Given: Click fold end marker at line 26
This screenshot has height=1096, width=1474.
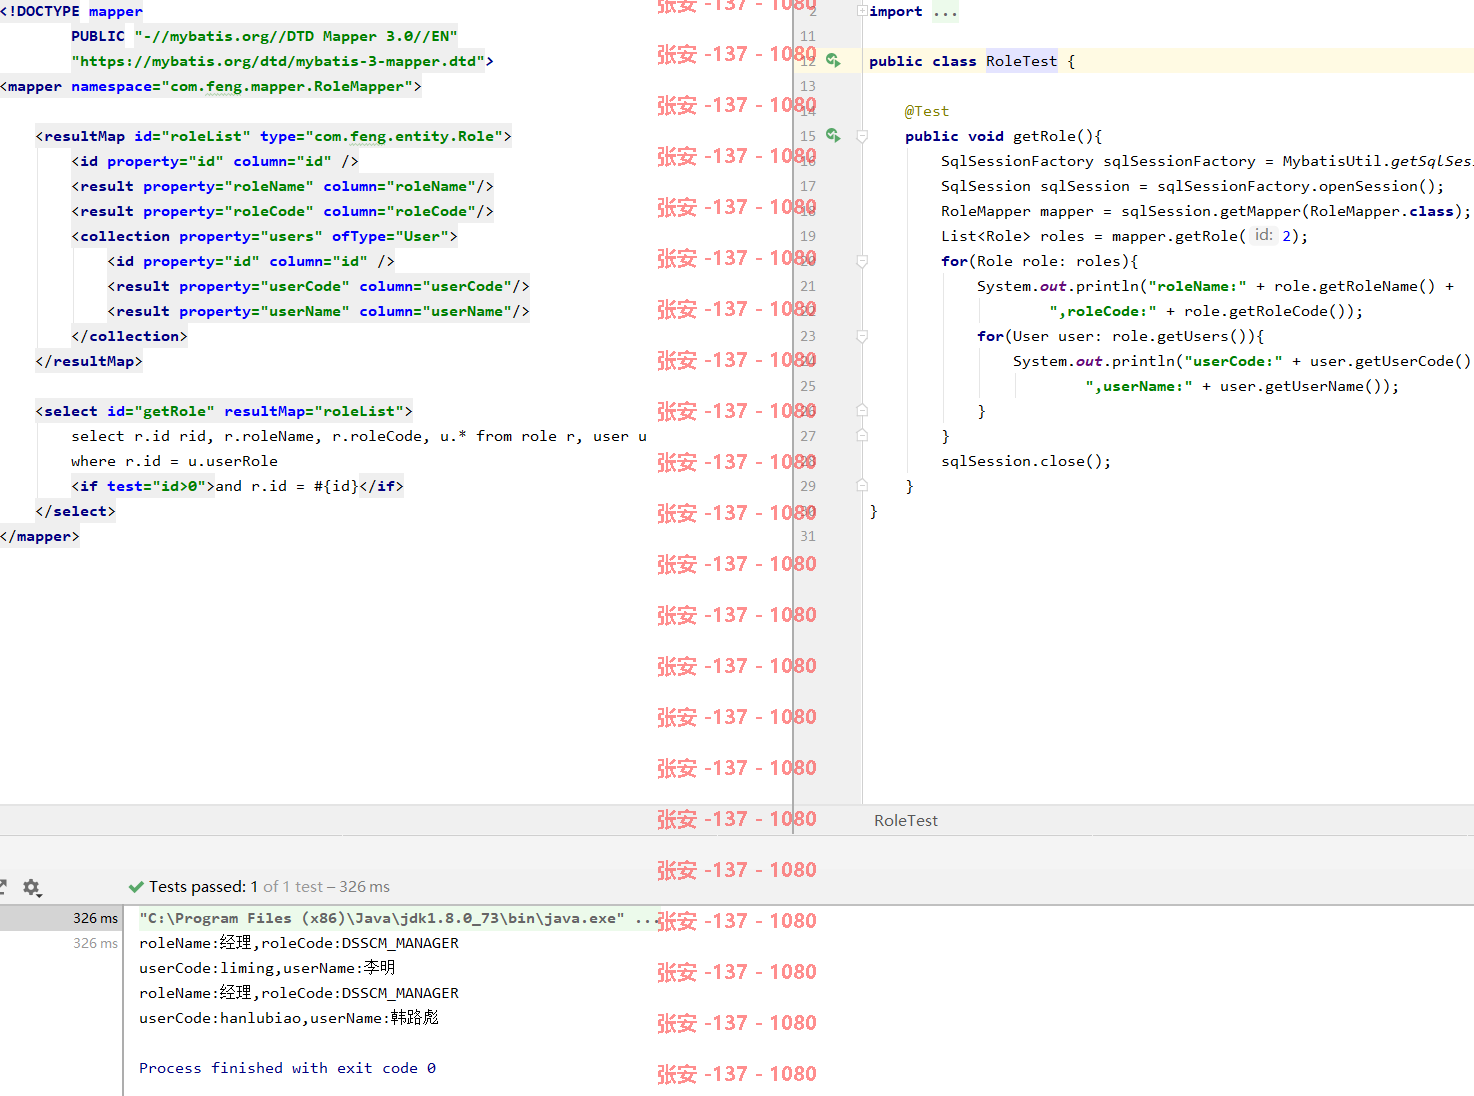Looking at the screenshot, I should coord(862,411).
